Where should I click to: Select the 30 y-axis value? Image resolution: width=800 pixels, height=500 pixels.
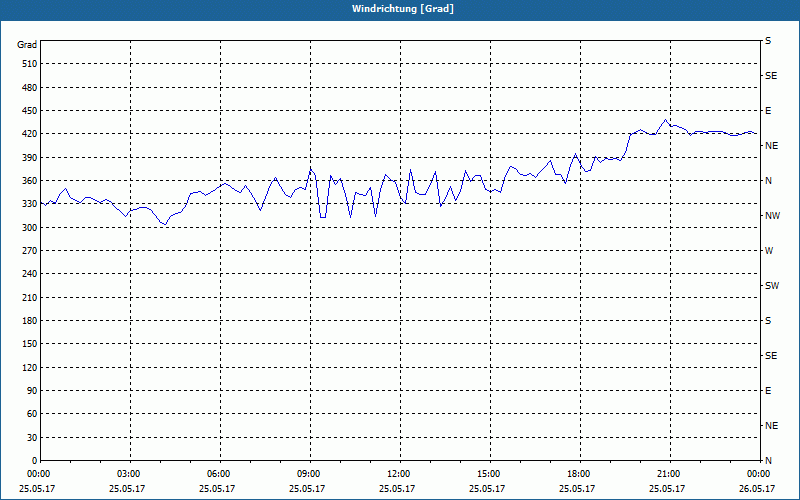click(x=32, y=437)
